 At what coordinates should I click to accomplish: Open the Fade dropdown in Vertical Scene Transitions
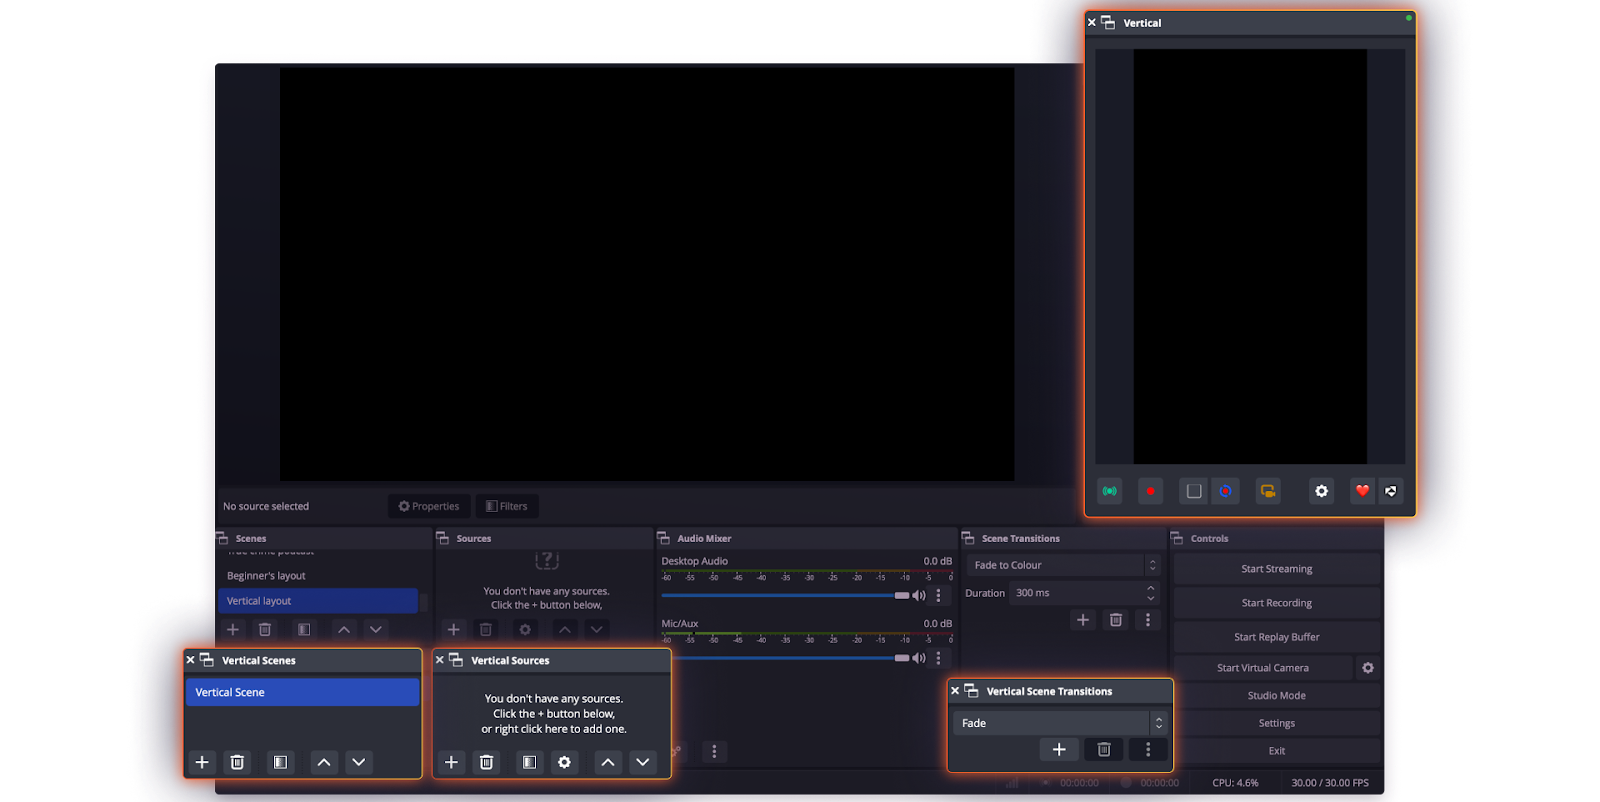coord(1060,723)
